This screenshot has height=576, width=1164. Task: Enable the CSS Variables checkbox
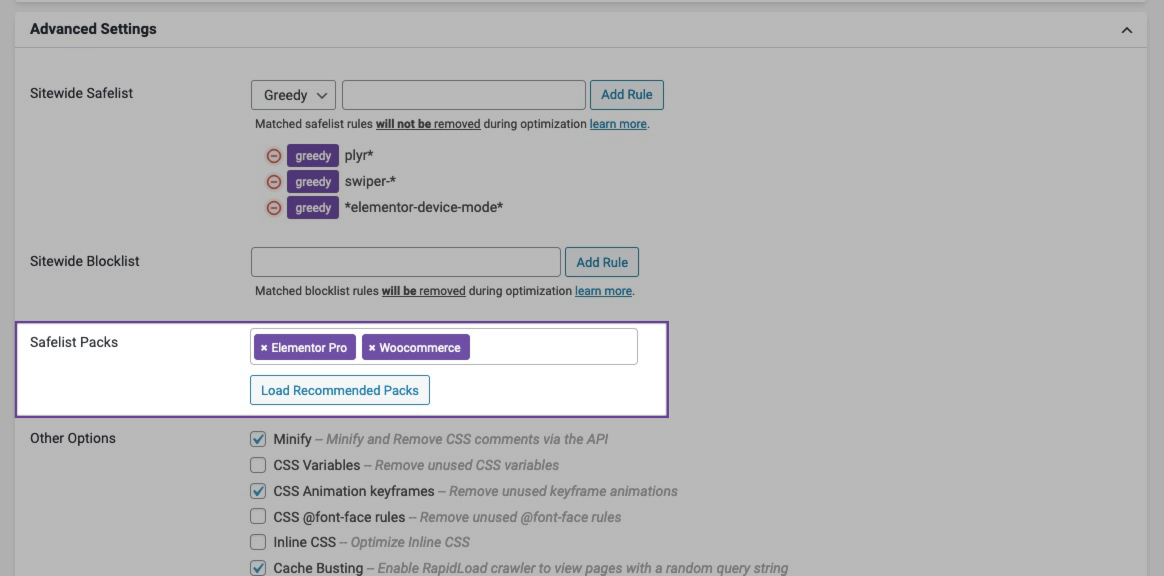click(258, 465)
